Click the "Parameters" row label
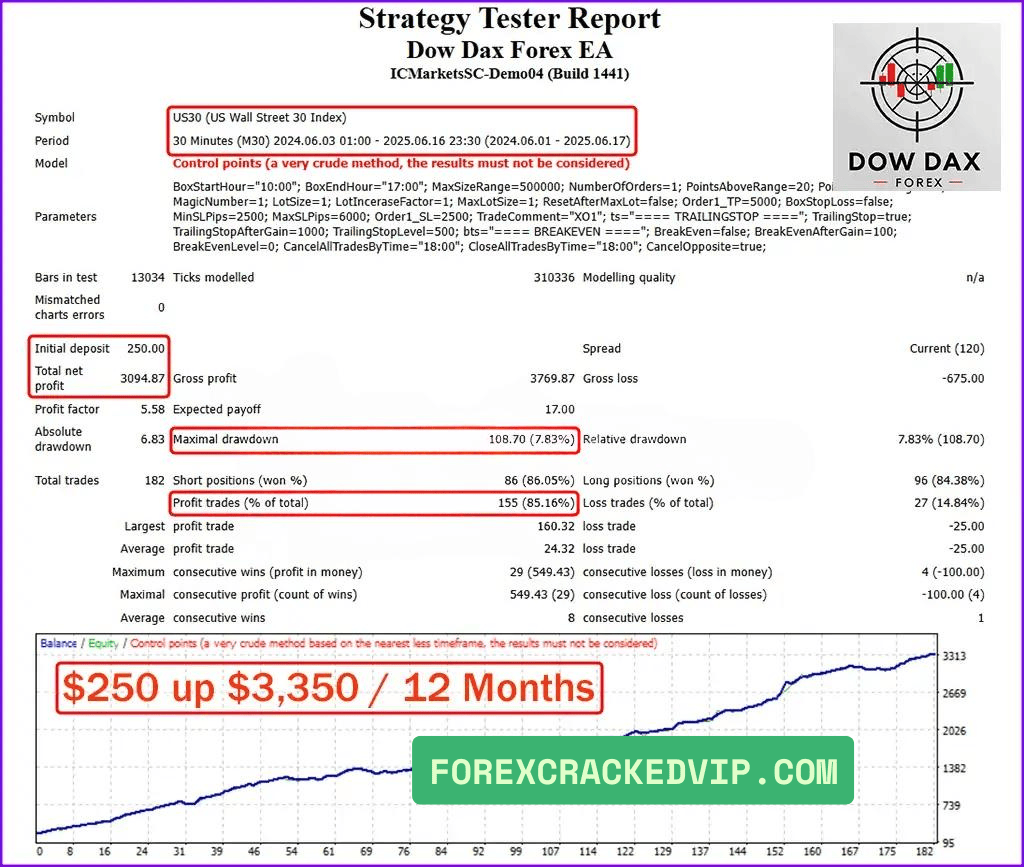The width and height of the screenshot is (1024, 867). pyautogui.click(x=65, y=217)
